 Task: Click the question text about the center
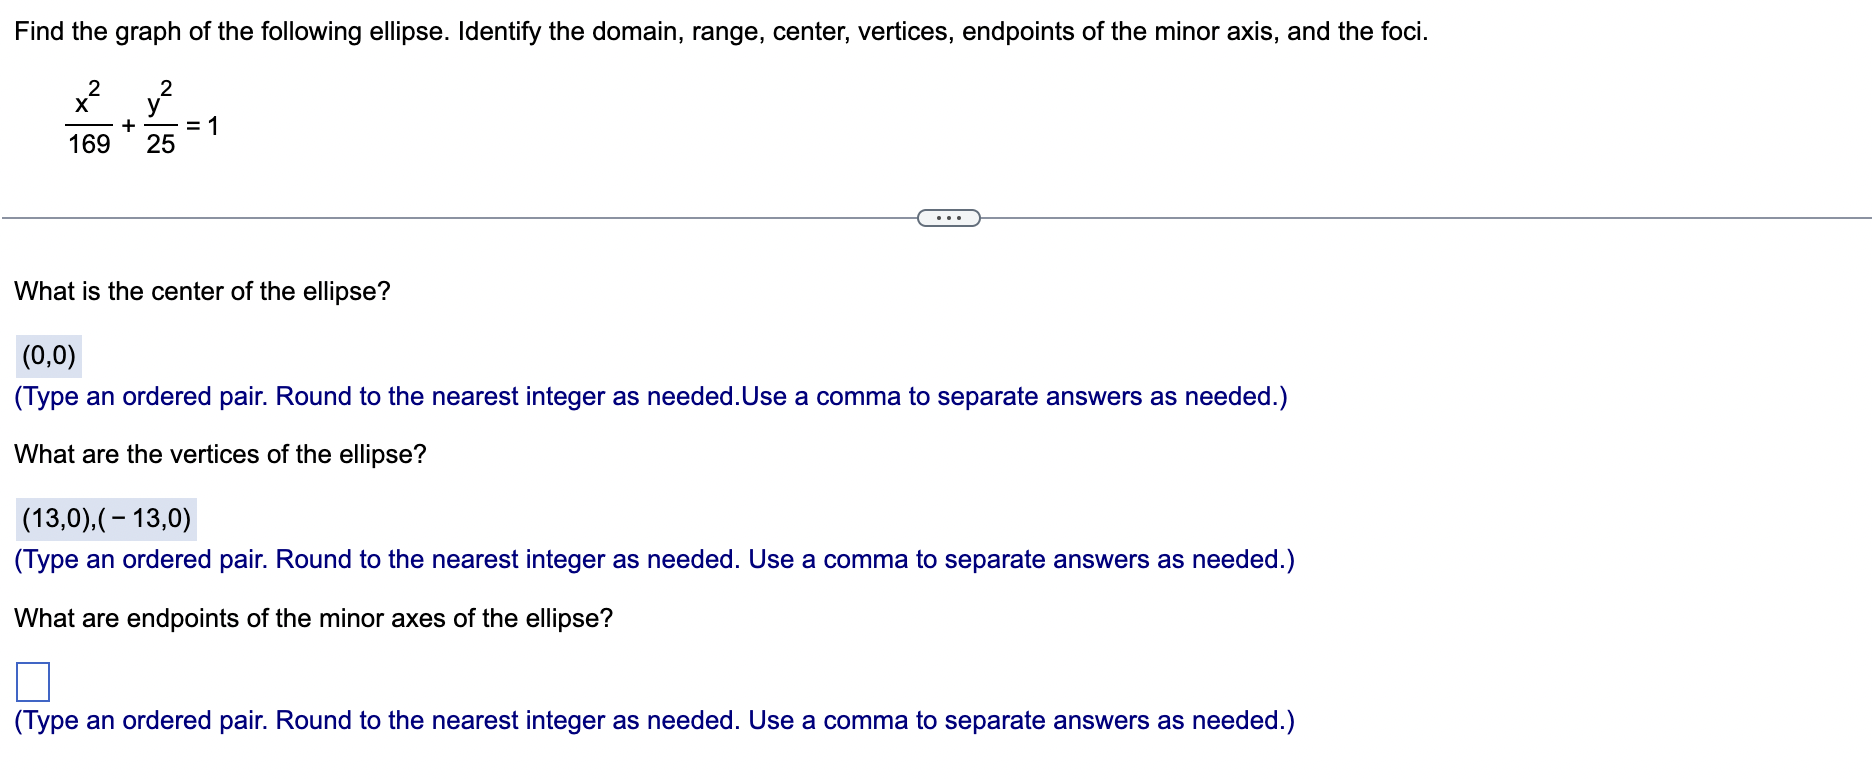[202, 291]
